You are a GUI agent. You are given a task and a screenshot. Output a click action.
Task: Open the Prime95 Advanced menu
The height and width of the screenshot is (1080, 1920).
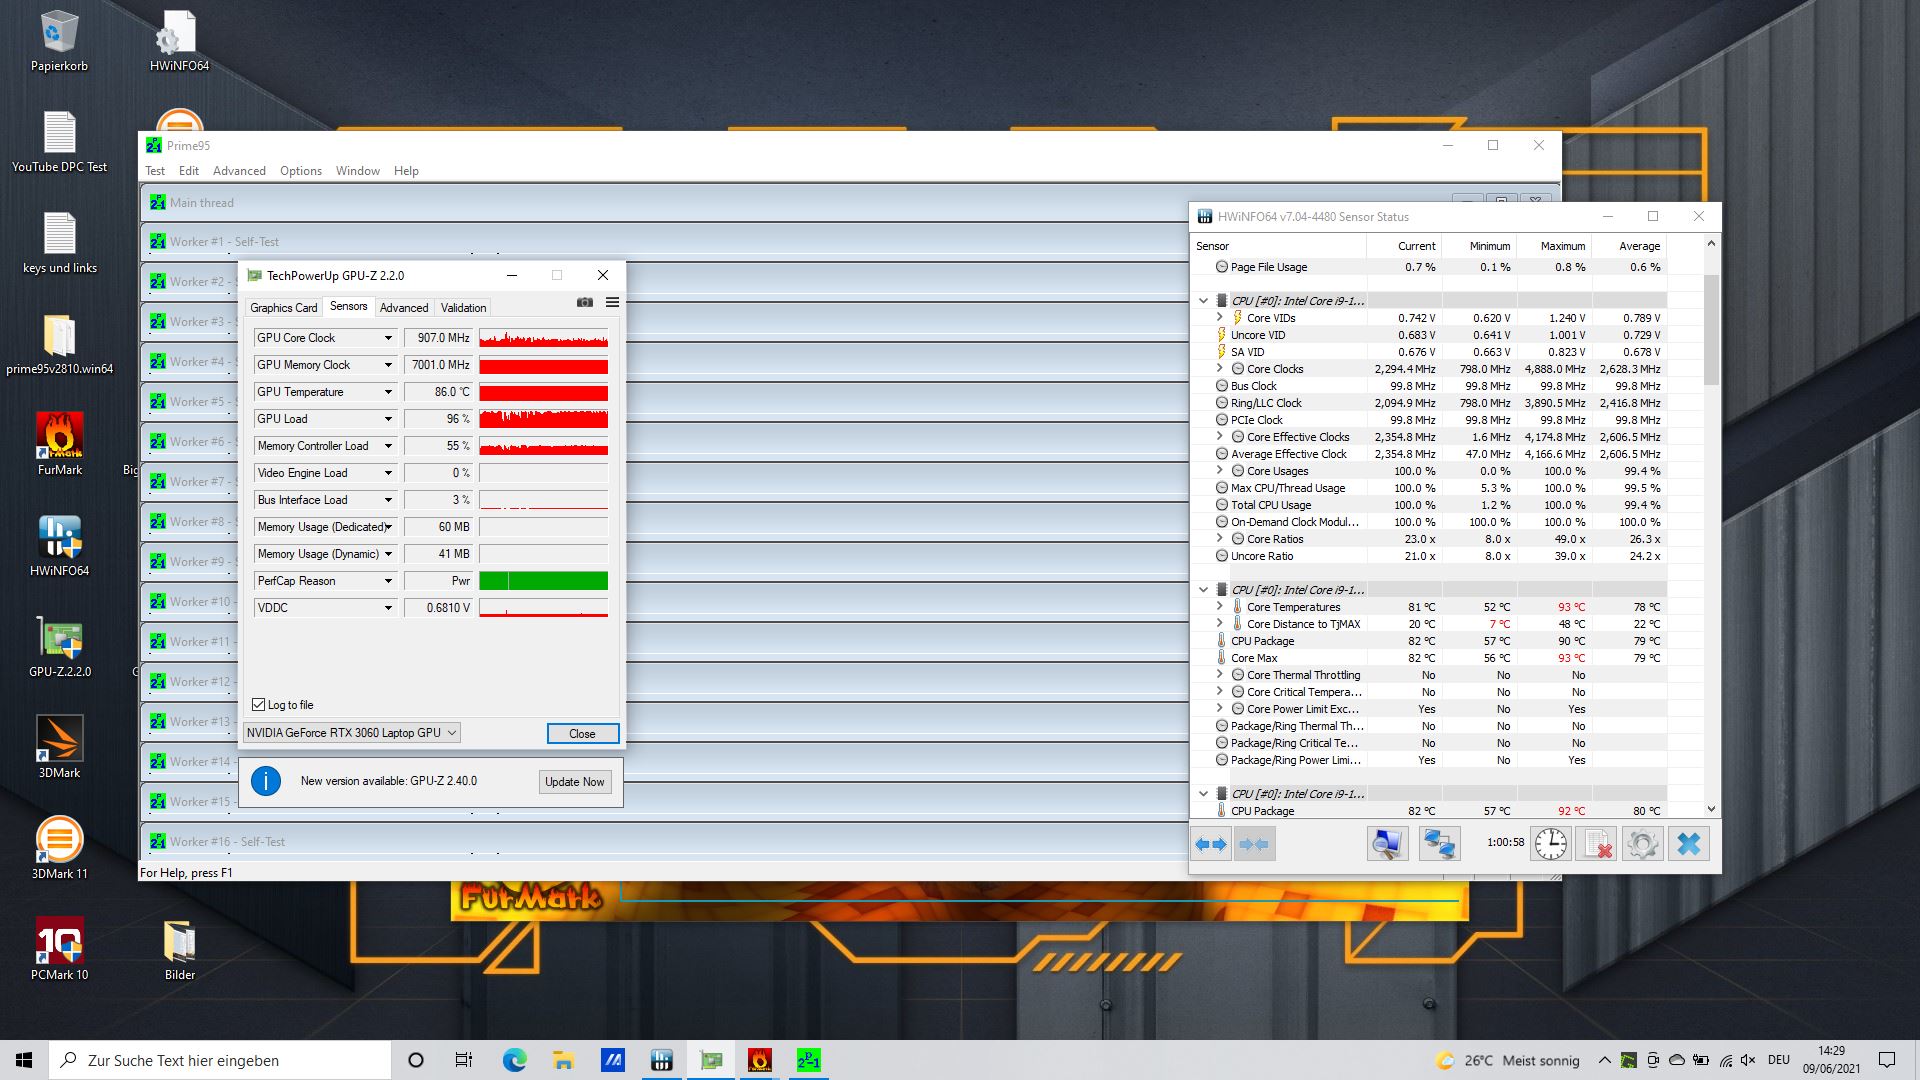239,171
